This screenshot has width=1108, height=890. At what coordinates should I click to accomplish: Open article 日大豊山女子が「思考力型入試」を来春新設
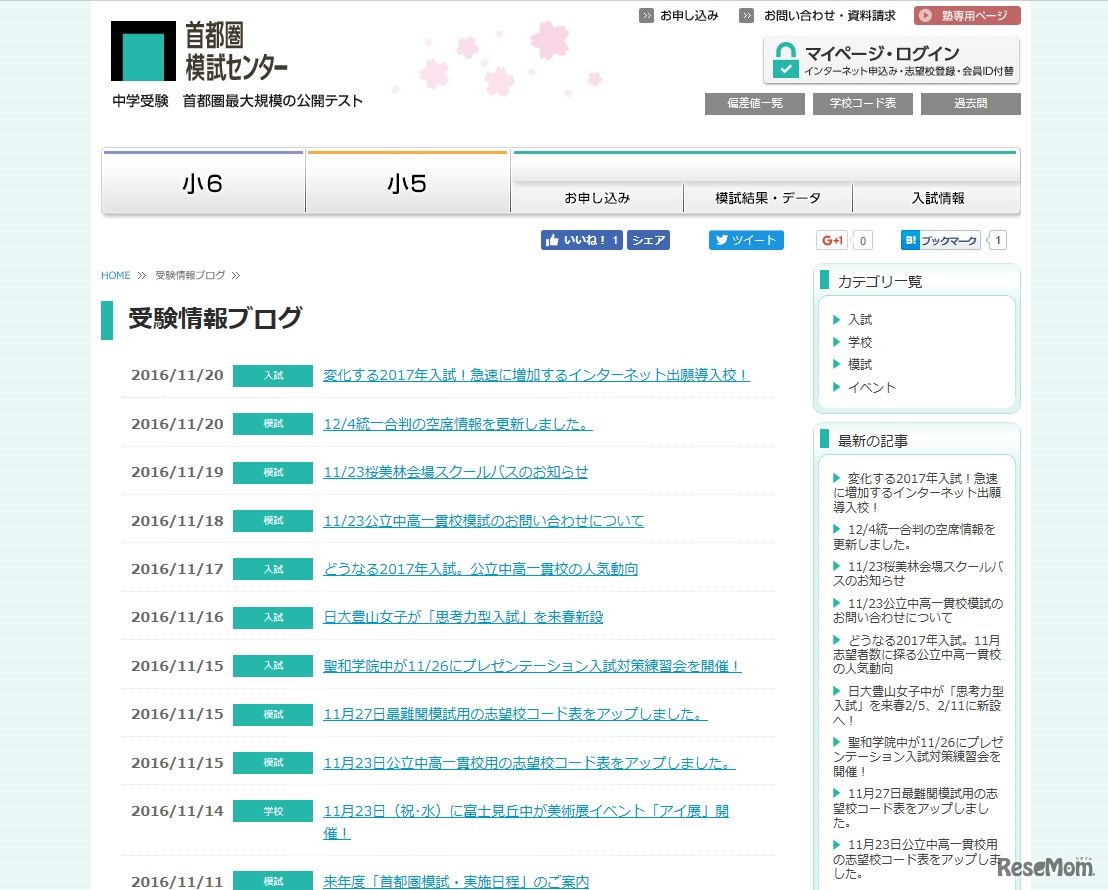point(463,617)
